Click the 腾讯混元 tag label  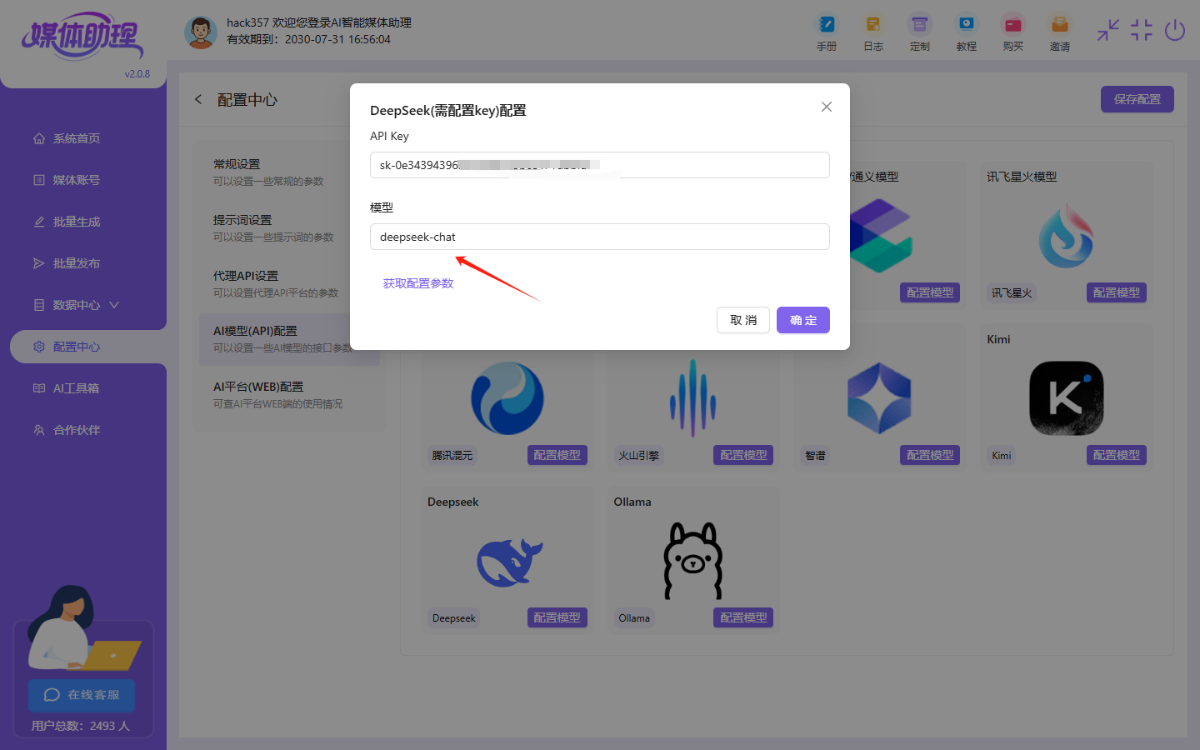tap(453, 455)
